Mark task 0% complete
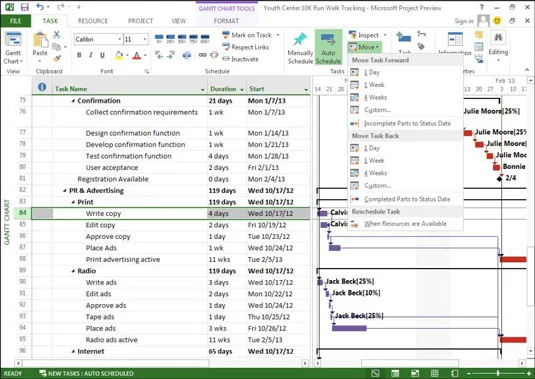Image resolution: width=535 pixels, height=379 pixels. [159, 39]
